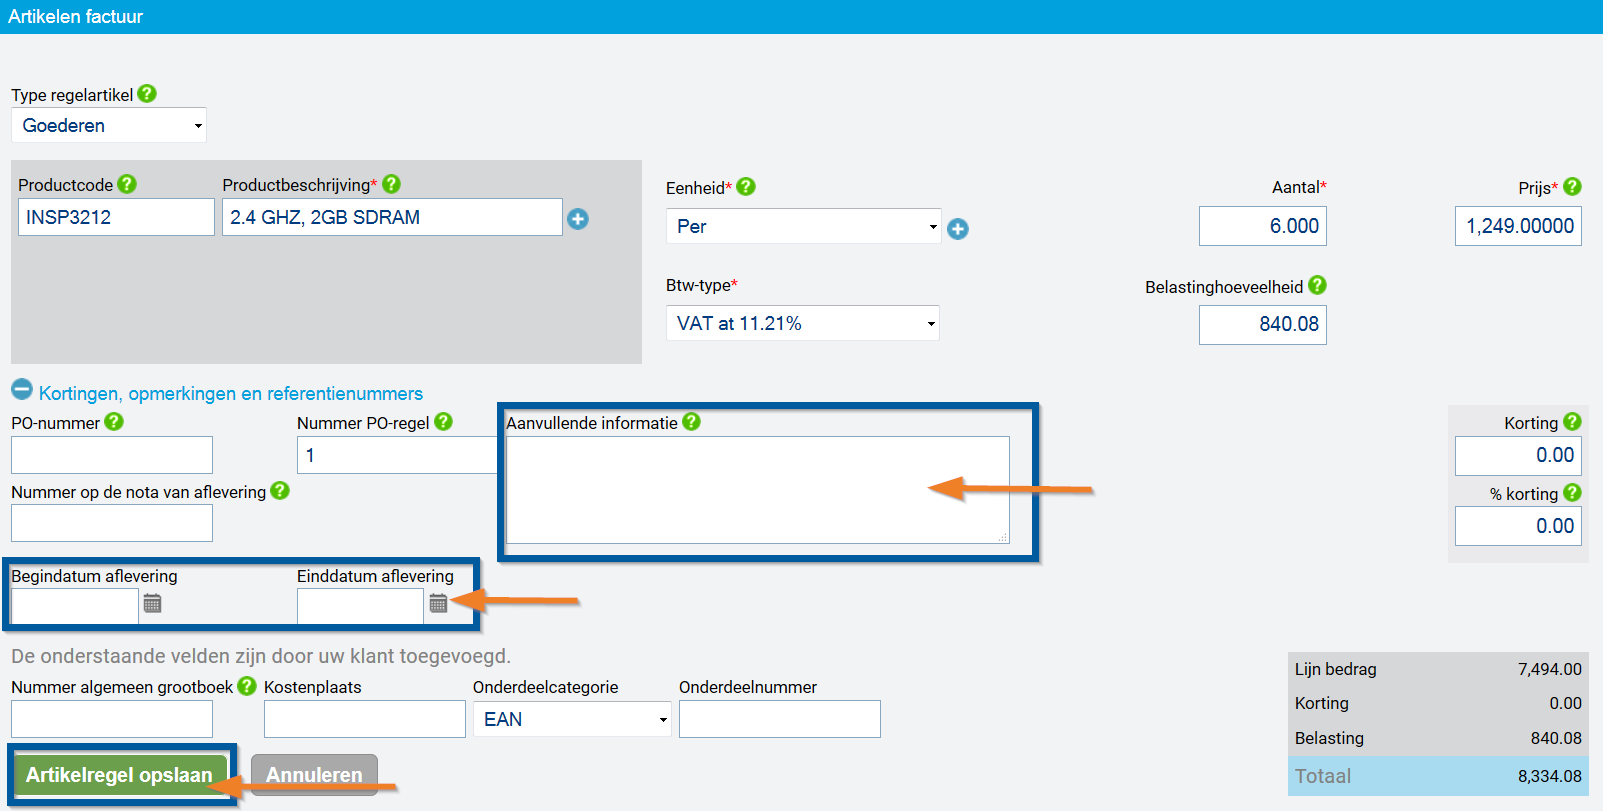The height and width of the screenshot is (811, 1603).
Task: Click the Lijn bedrag value 7,494.00
Action: pyautogui.click(x=1550, y=669)
